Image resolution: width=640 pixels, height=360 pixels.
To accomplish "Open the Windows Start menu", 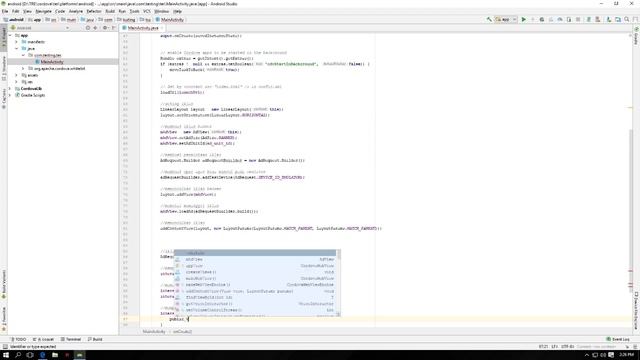I will click(6, 355).
